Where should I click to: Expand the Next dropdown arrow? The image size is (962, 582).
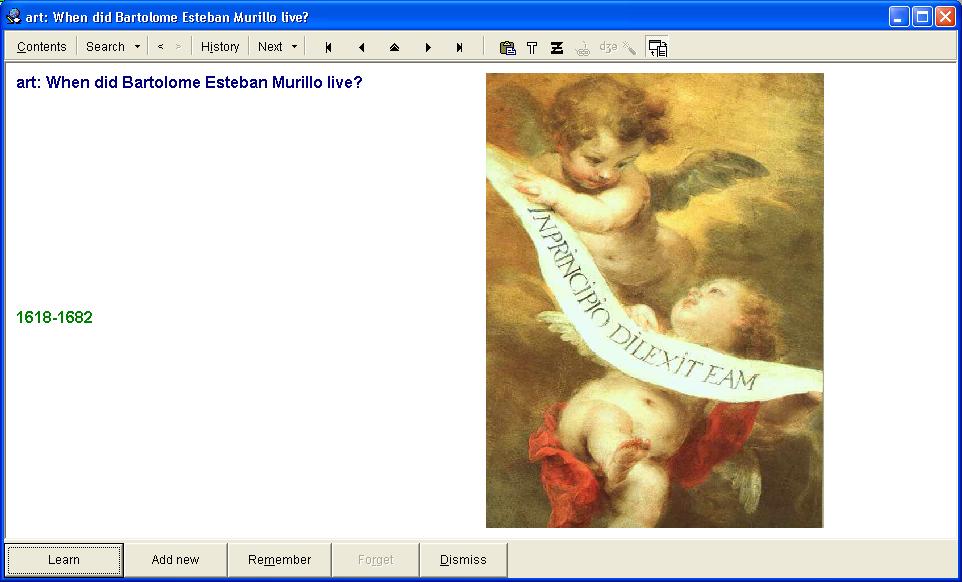pyautogui.click(x=294, y=47)
